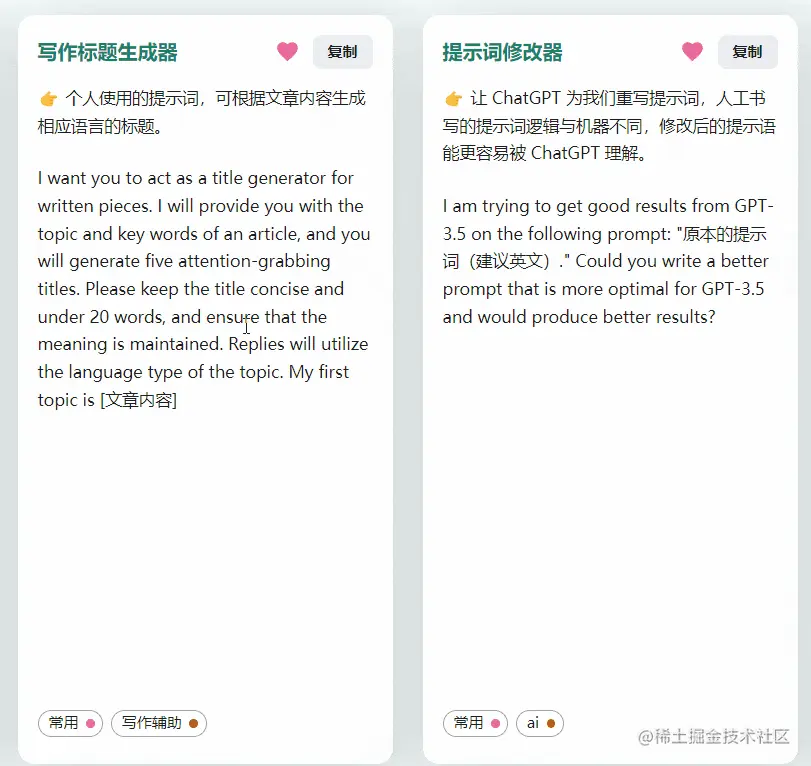Toggle favorite on the prompt rewriter card
This screenshot has width=811, height=766.
[x=692, y=51]
